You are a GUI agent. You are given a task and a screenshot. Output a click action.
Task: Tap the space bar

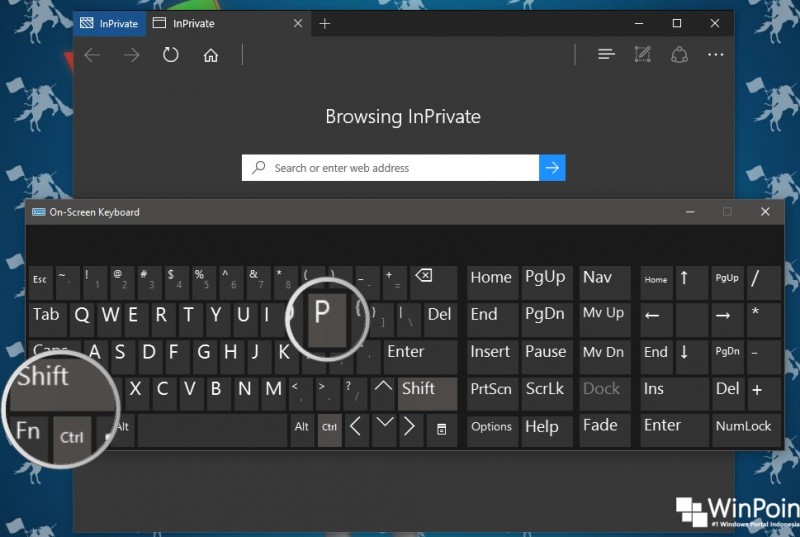212,431
